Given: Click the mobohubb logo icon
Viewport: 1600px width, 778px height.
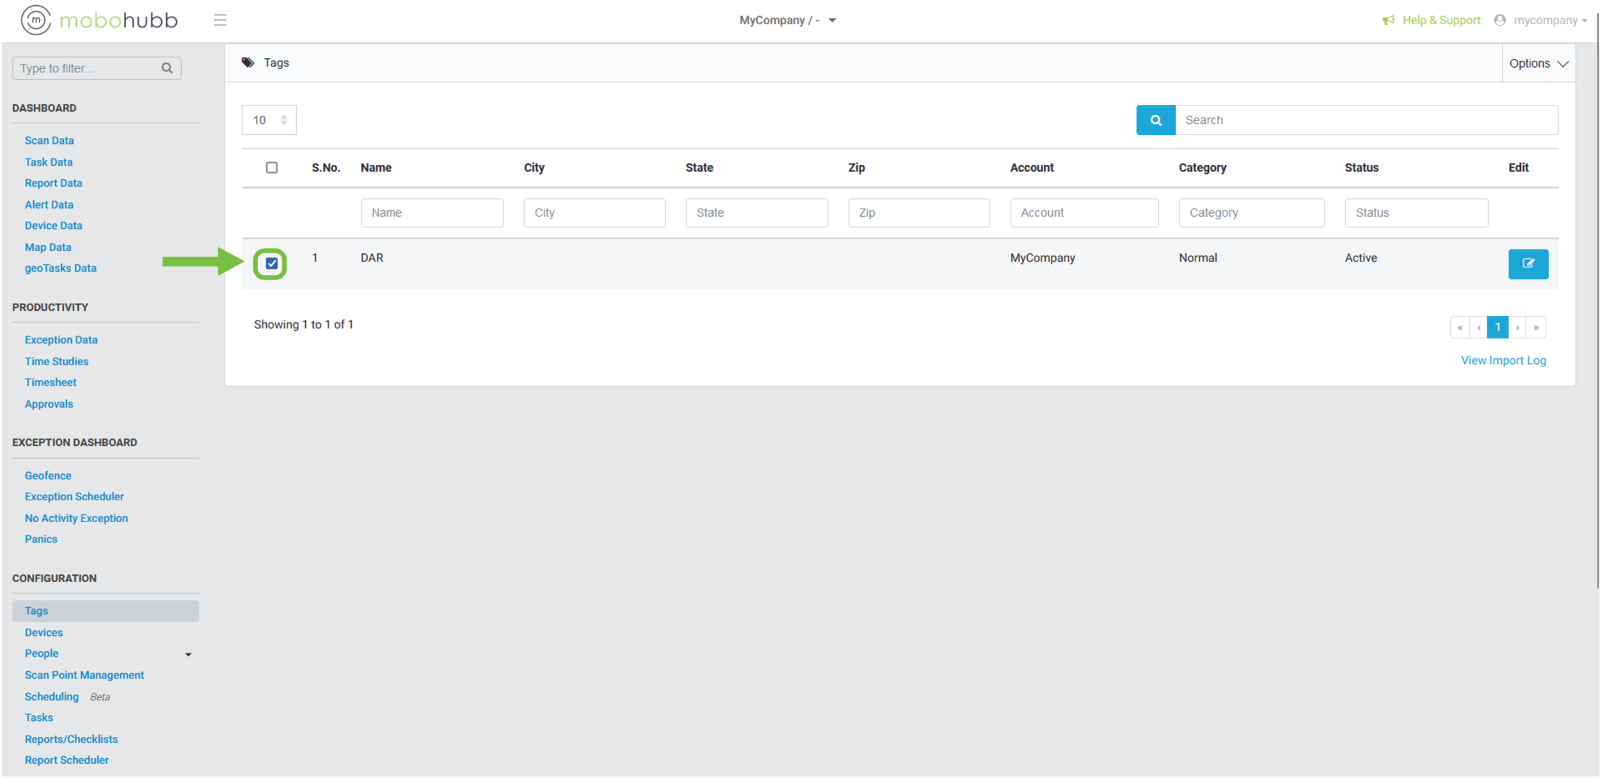Looking at the screenshot, I should pos(36,20).
